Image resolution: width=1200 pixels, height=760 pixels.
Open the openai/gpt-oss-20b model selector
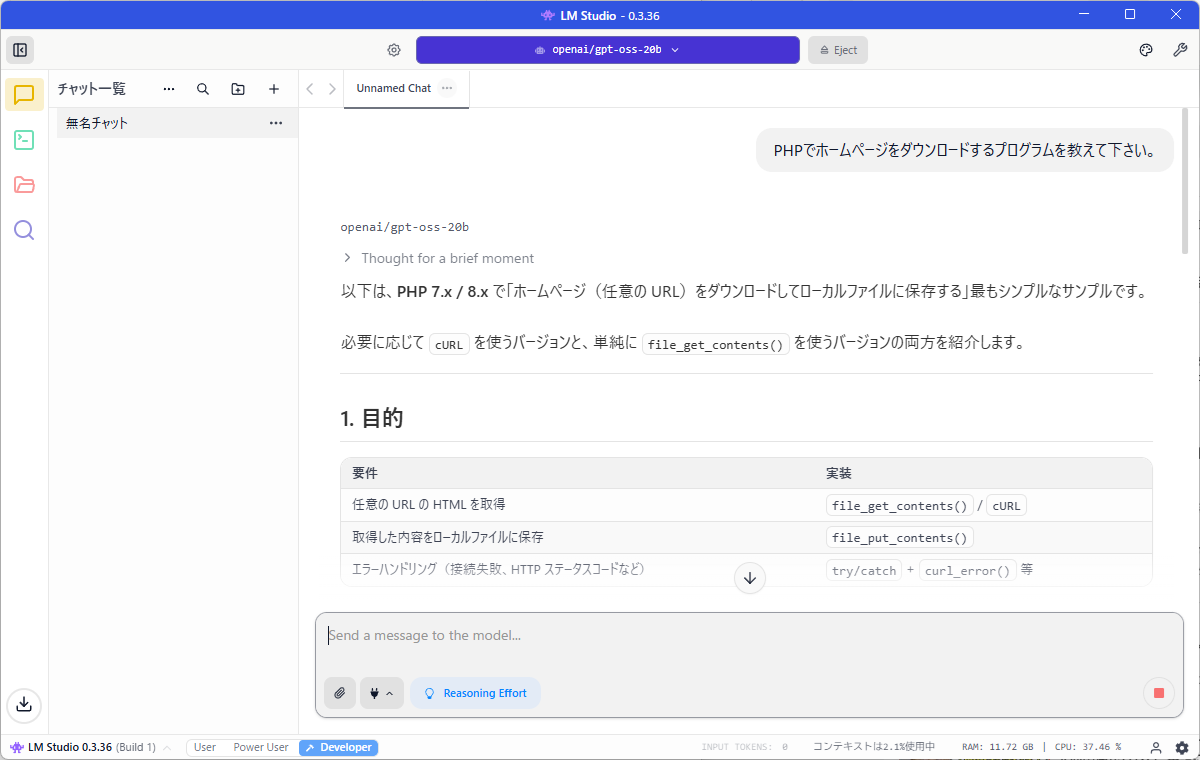607,50
